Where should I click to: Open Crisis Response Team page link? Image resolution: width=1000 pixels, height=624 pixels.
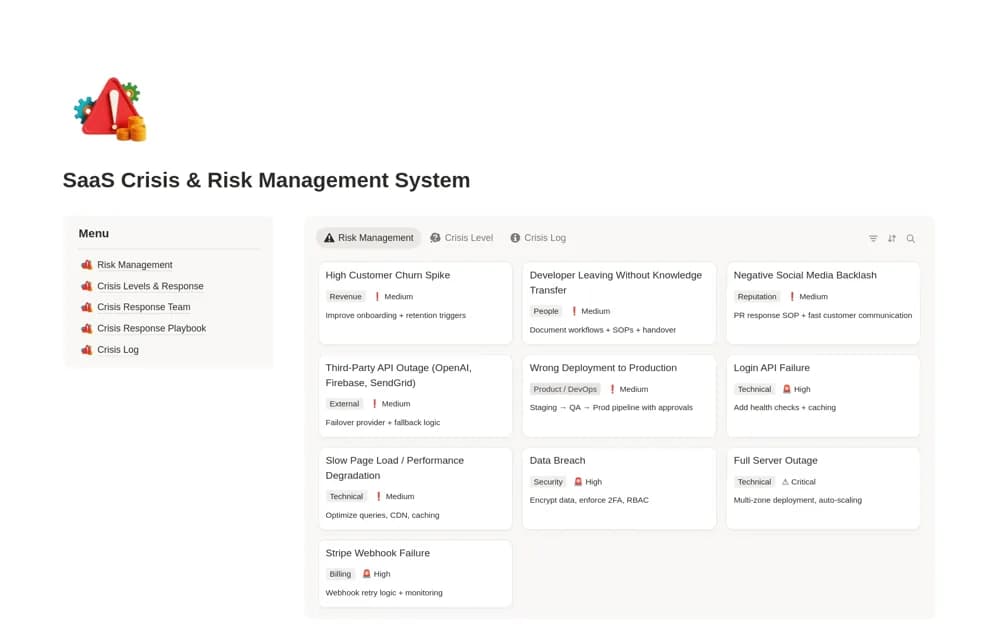143,307
